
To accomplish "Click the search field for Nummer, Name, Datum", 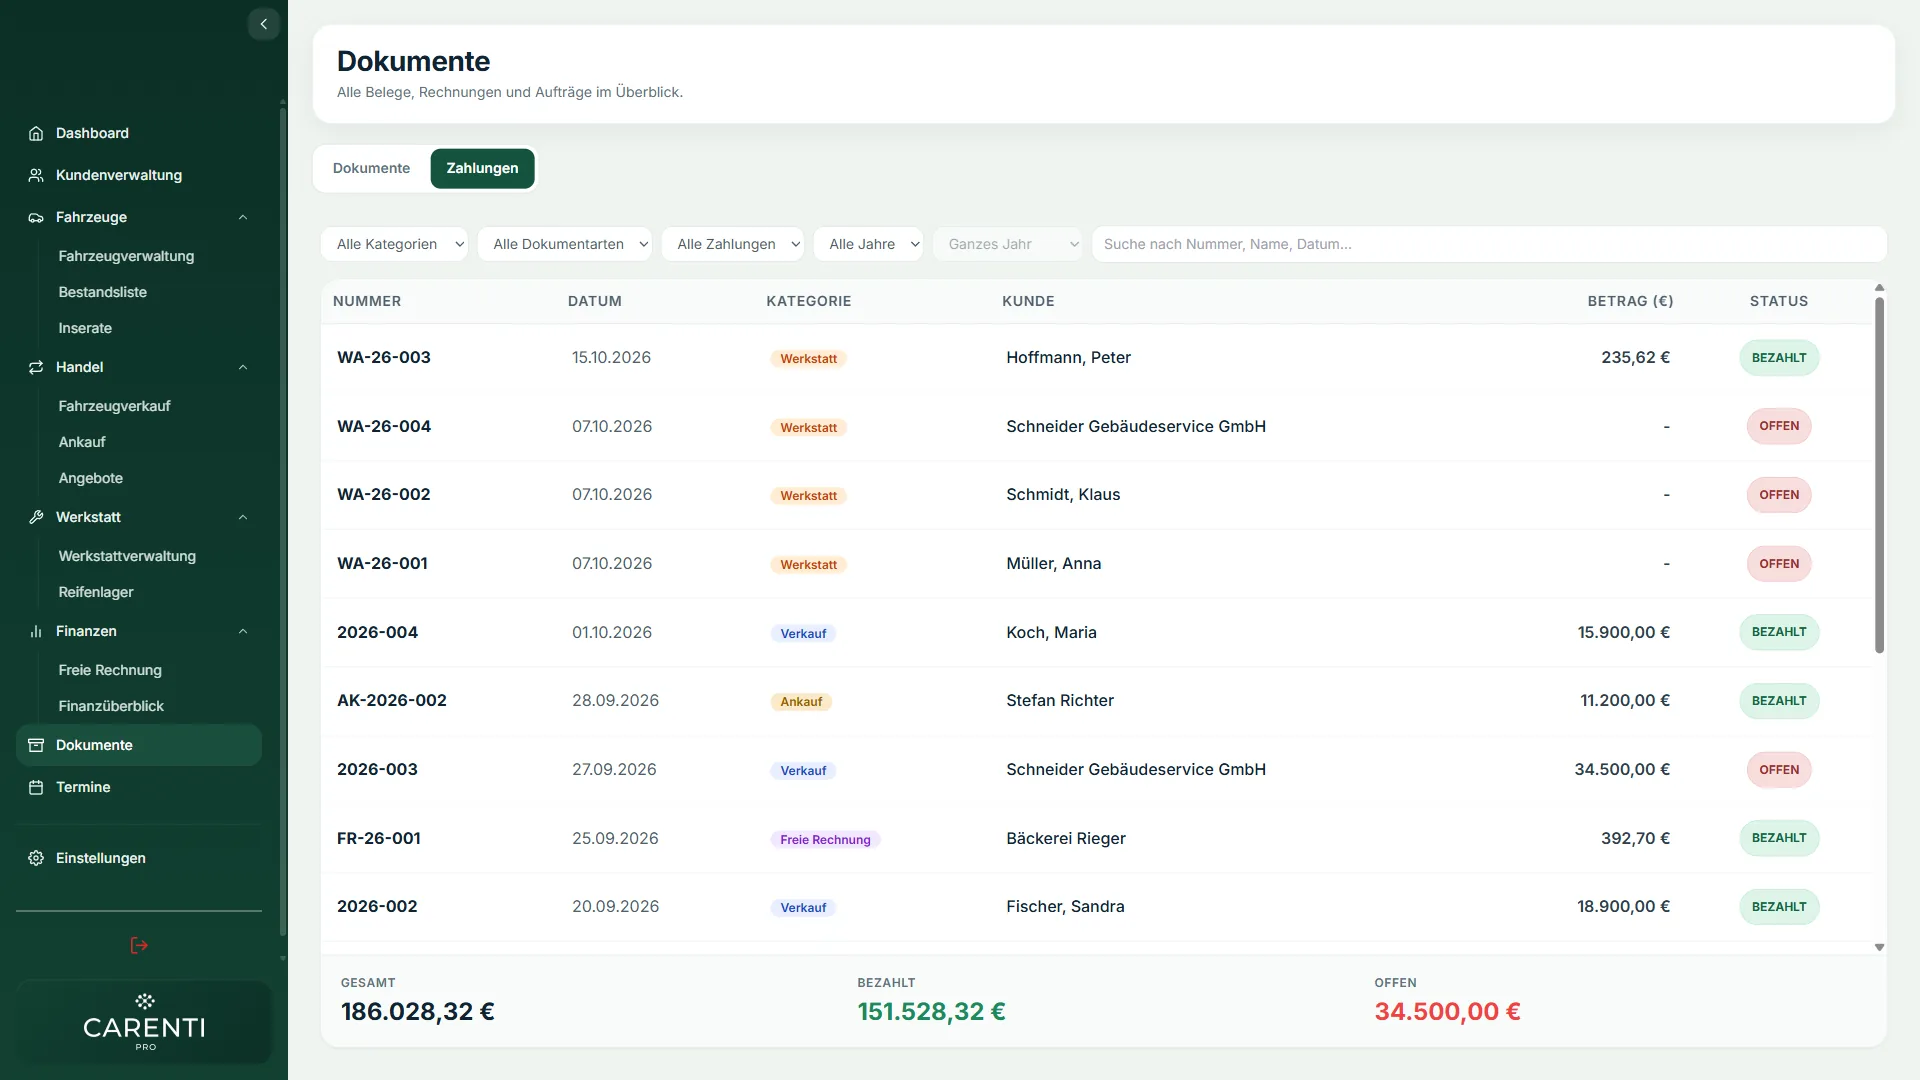I will point(1489,244).
